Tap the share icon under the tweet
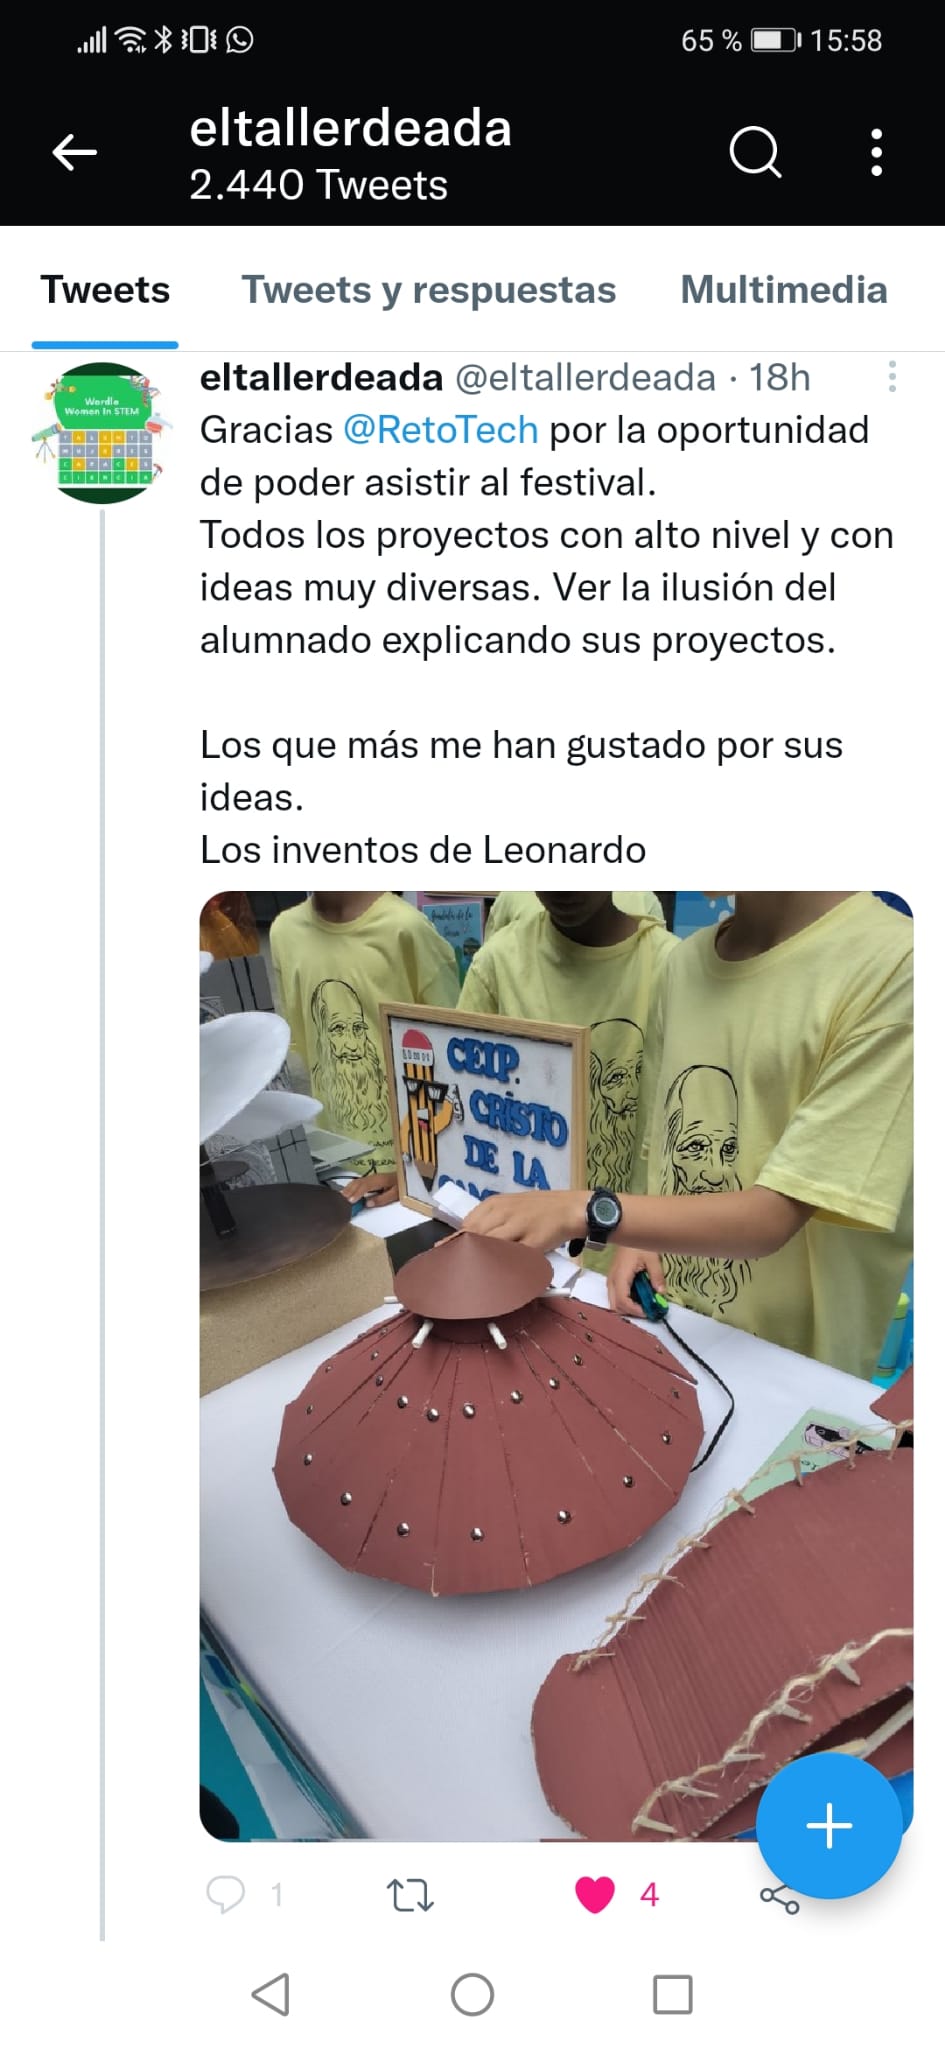 click(x=779, y=1897)
